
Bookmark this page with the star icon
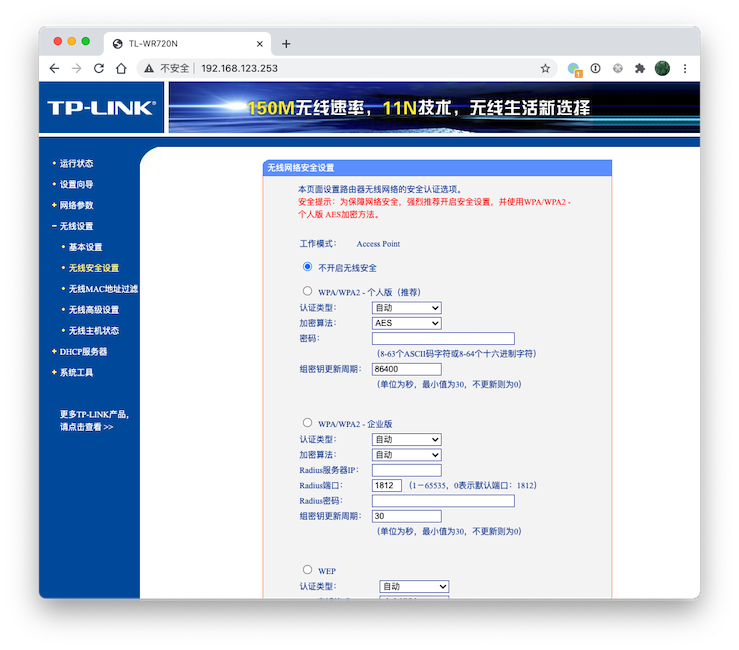click(545, 68)
